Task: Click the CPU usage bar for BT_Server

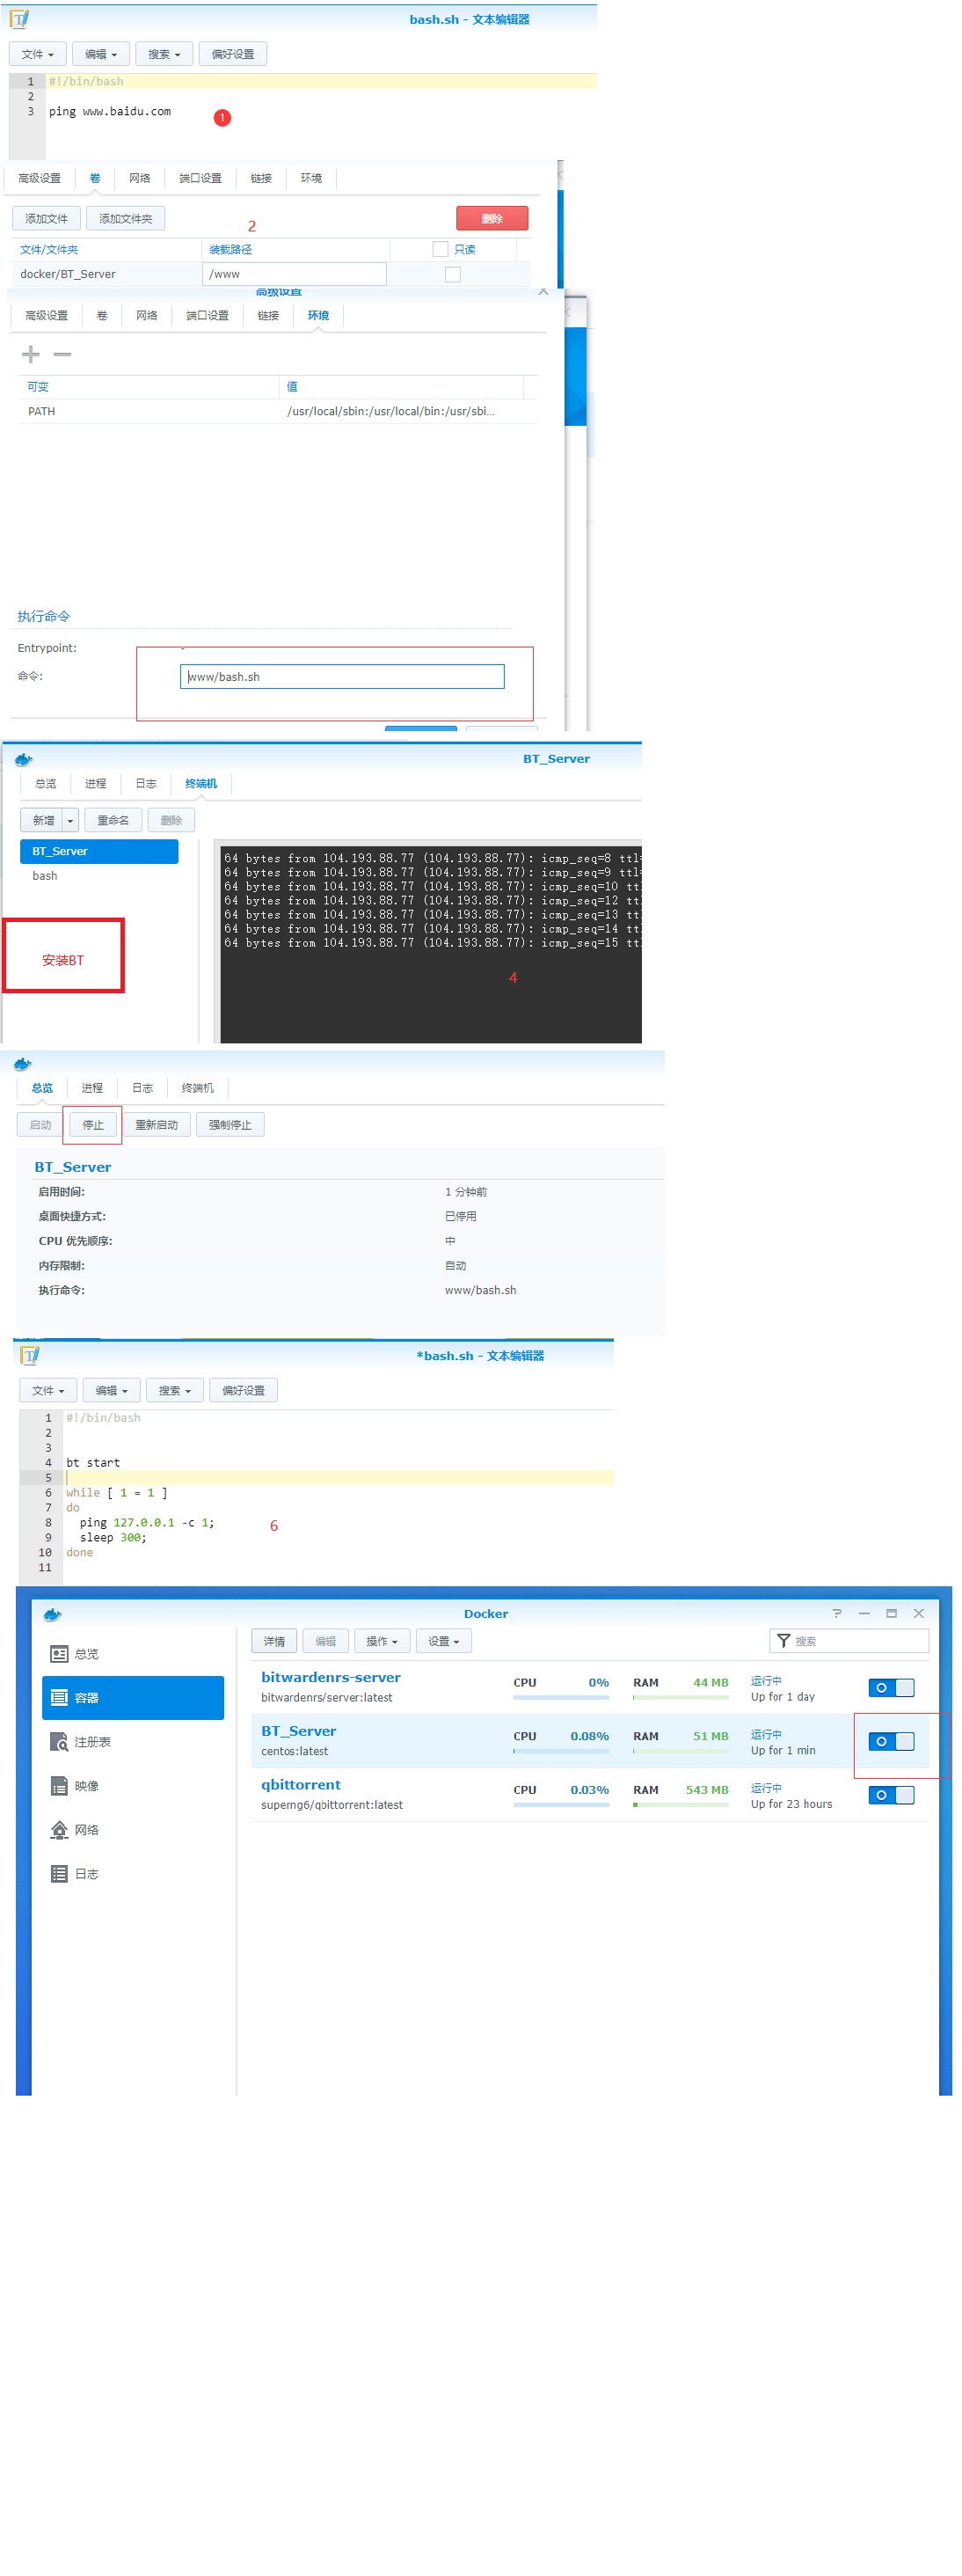Action: [x=561, y=1751]
